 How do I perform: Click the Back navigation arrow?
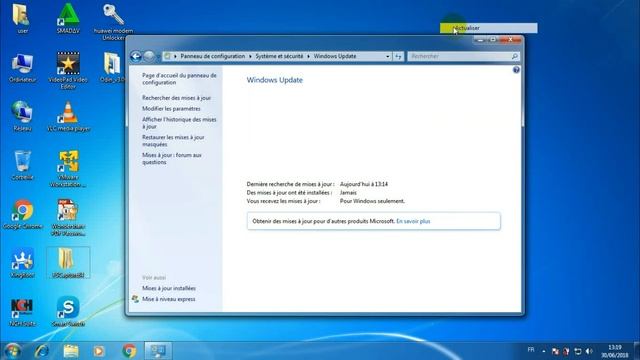(136, 56)
